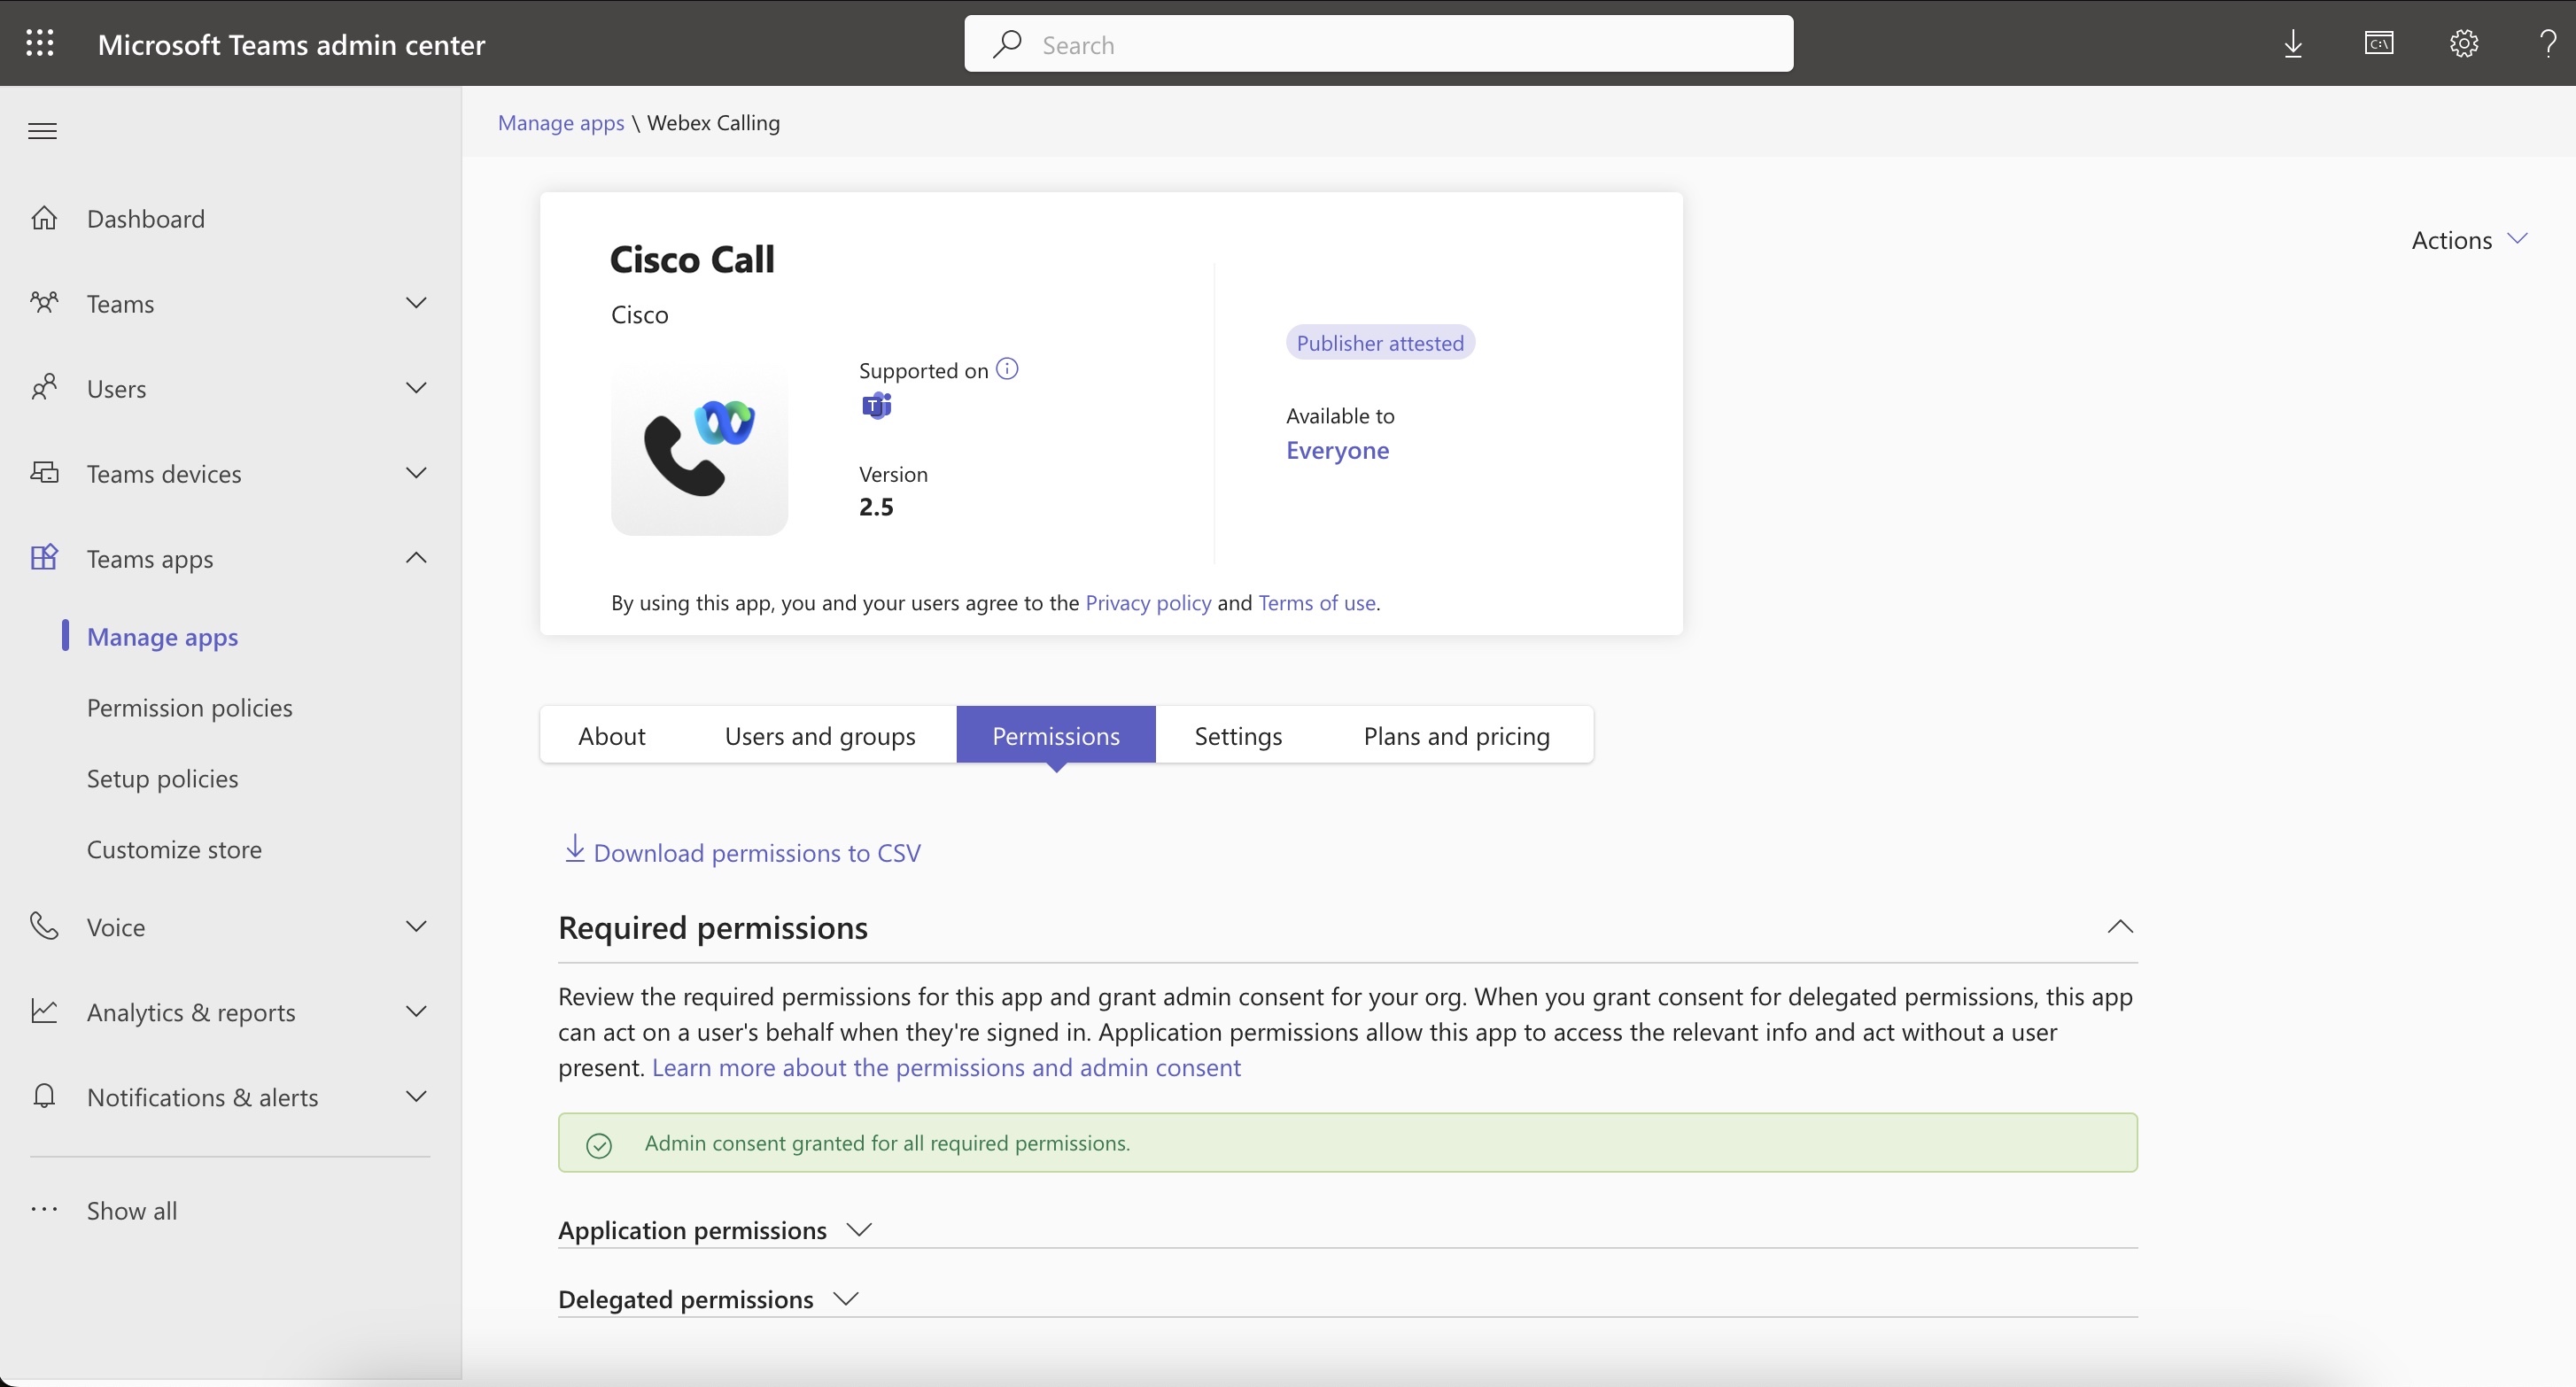The height and width of the screenshot is (1387, 2576).
Task: Click the Teams devices navigation icon
Action: (x=44, y=473)
